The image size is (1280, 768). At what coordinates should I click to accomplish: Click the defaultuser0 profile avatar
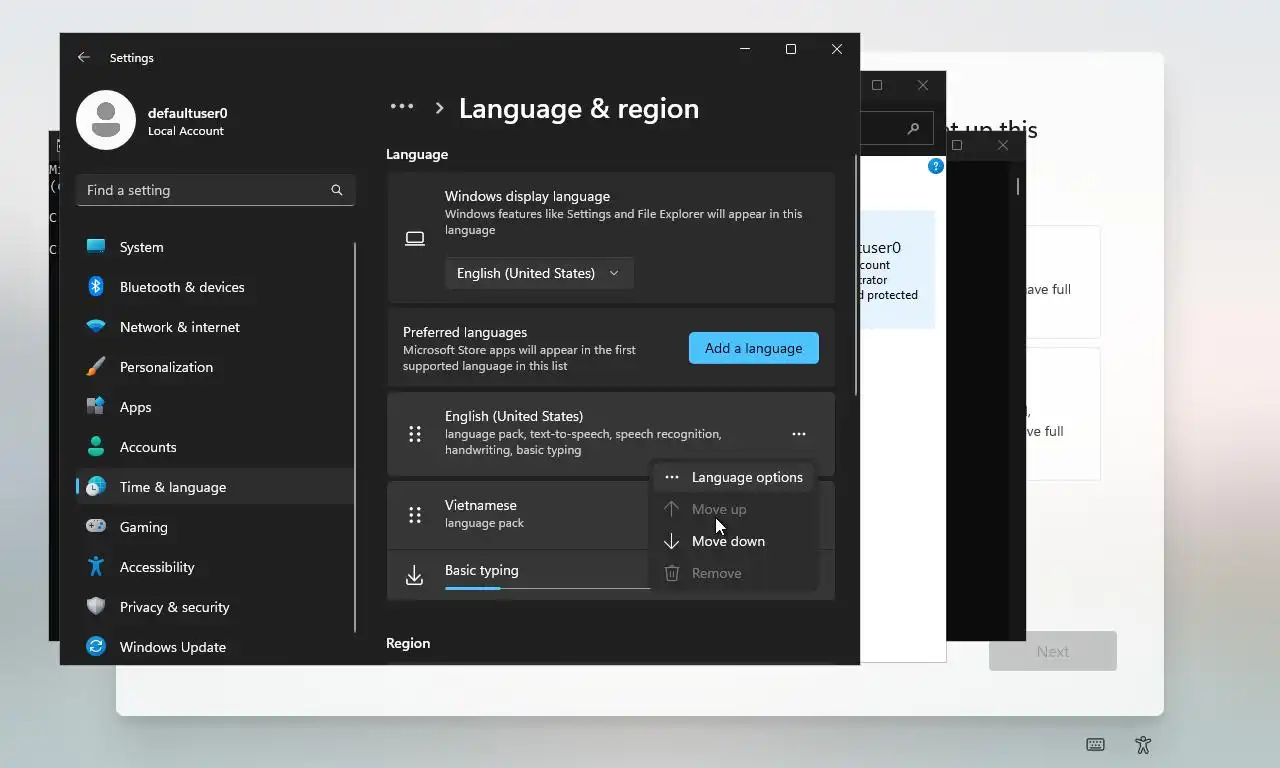[x=106, y=120]
